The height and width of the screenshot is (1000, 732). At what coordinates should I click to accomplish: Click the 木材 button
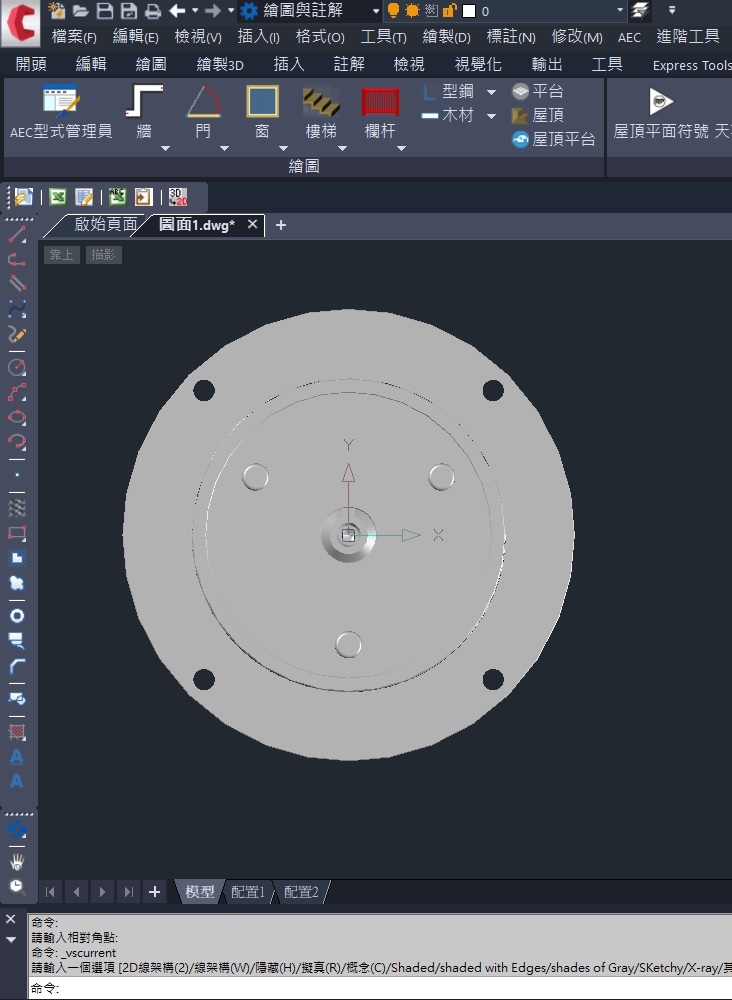click(448, 115)
